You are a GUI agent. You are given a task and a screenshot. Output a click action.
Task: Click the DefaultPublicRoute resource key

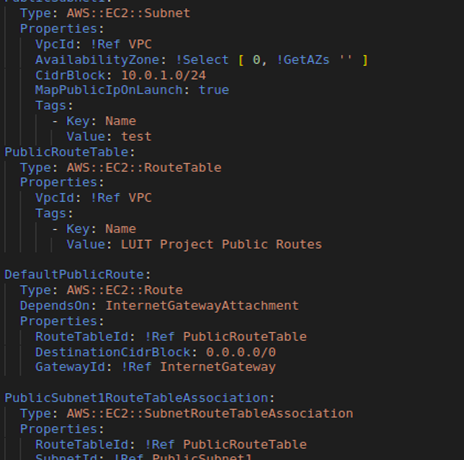click(74, 275)
